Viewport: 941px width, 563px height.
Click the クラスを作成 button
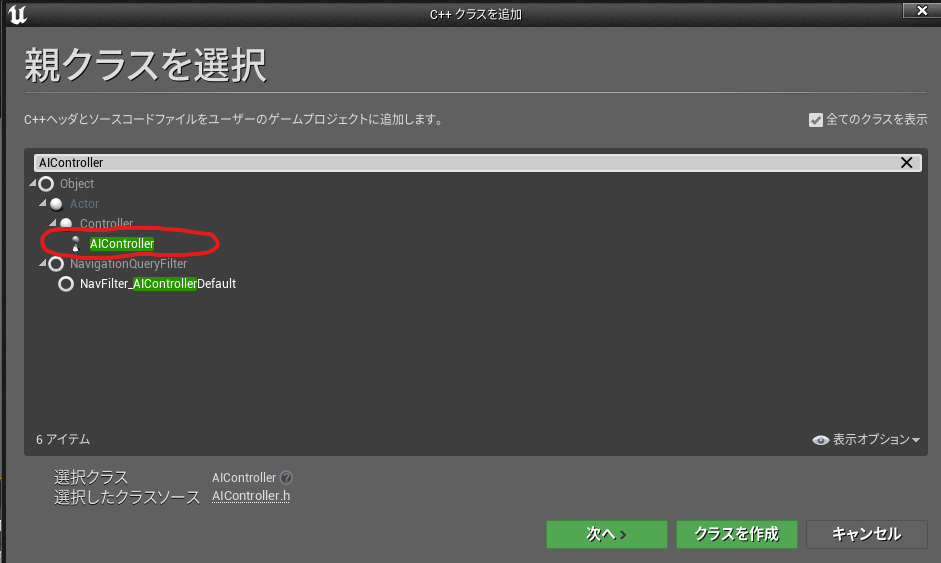tap(737, 534)
